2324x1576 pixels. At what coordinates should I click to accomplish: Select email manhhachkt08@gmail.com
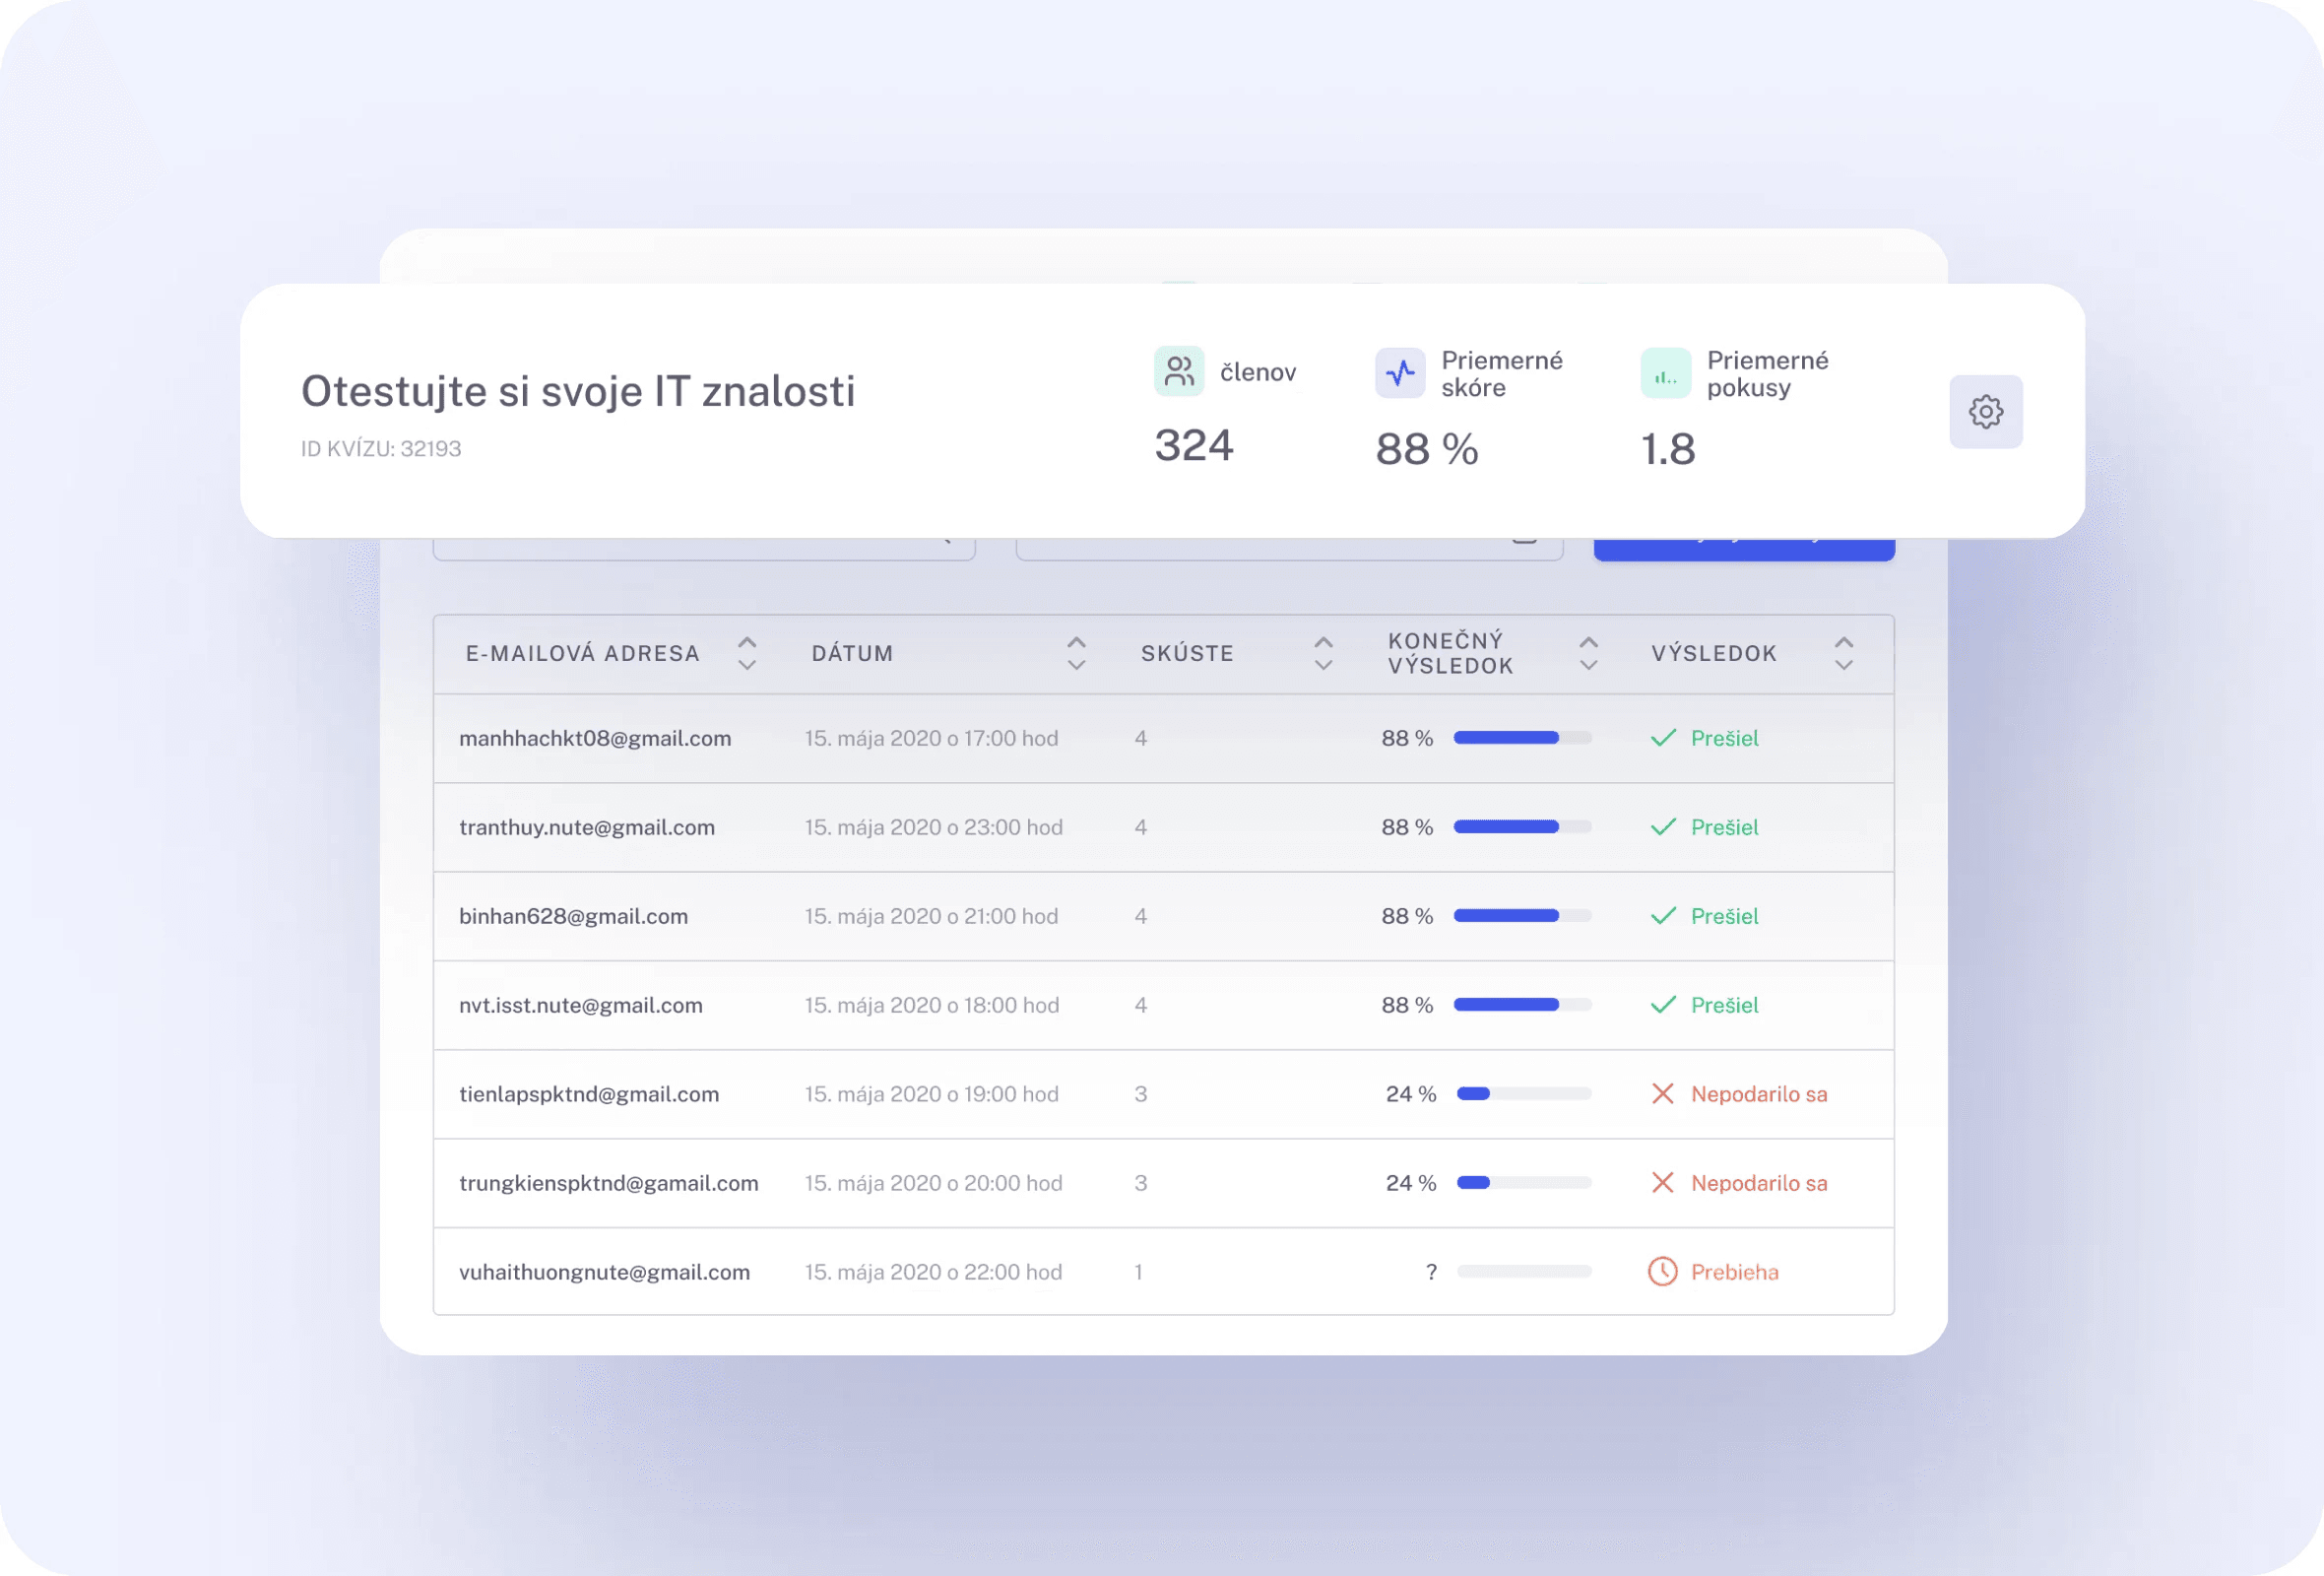[595, 738]
